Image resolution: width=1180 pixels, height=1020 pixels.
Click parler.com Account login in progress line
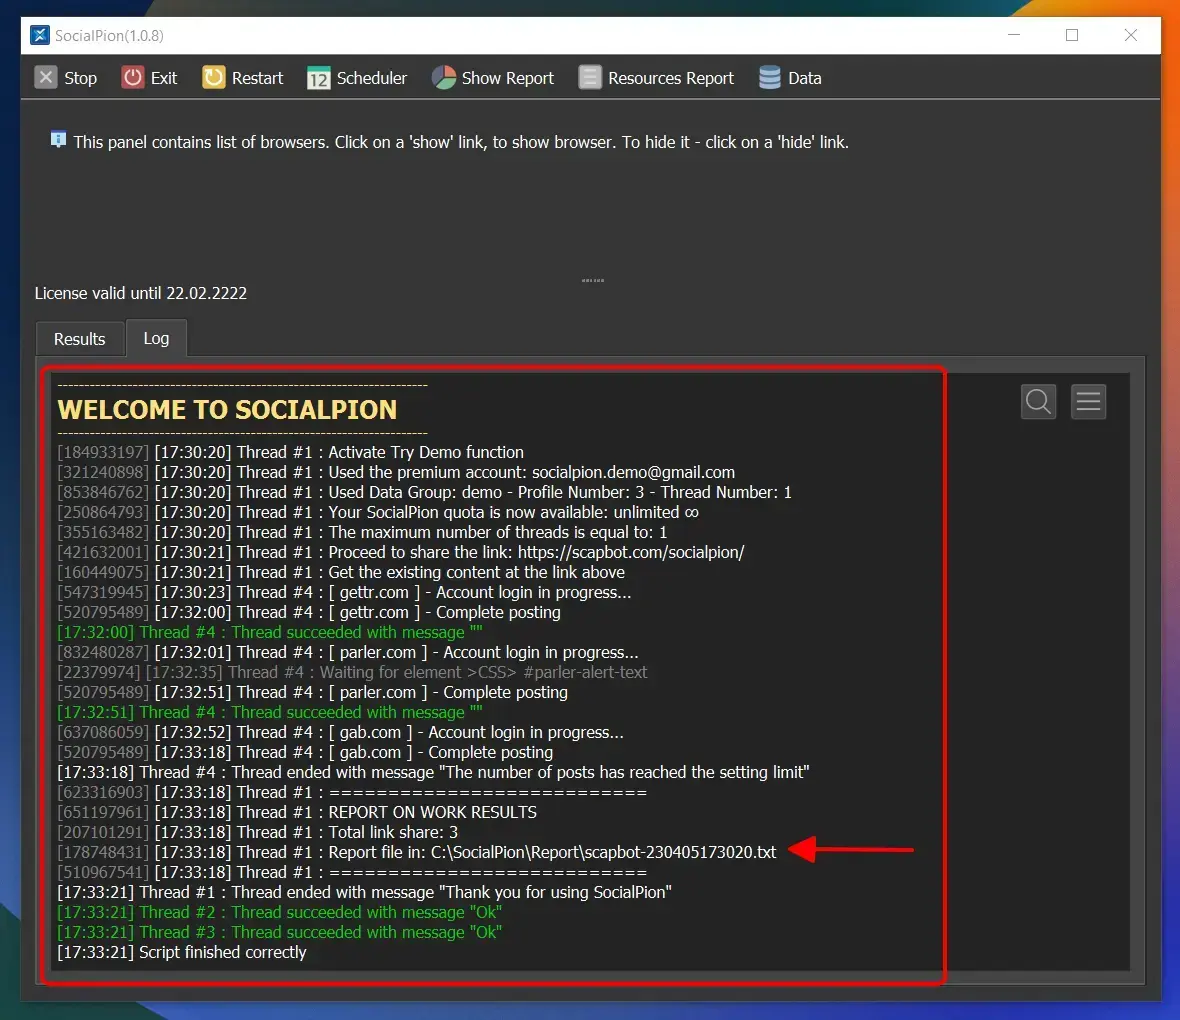(x=348, y=653)
